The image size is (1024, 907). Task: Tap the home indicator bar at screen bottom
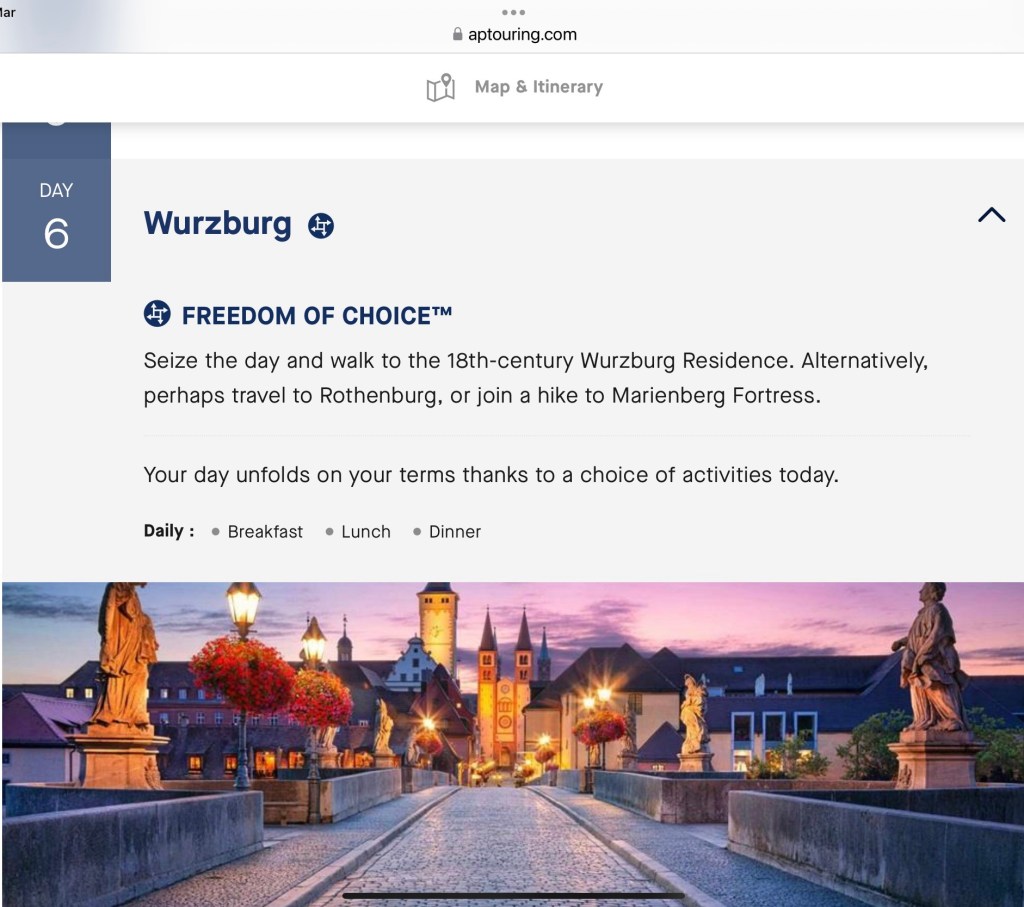coord(513,896)
